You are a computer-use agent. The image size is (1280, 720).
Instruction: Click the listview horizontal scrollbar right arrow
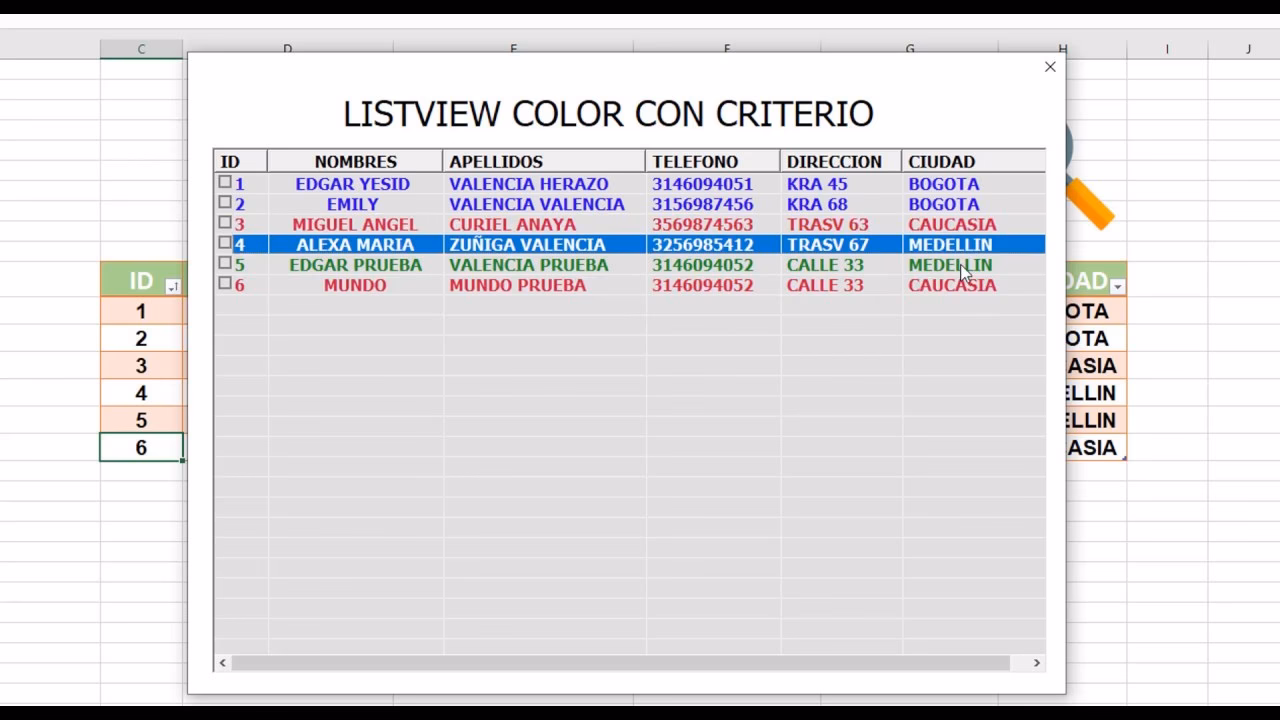(1036, 662)
